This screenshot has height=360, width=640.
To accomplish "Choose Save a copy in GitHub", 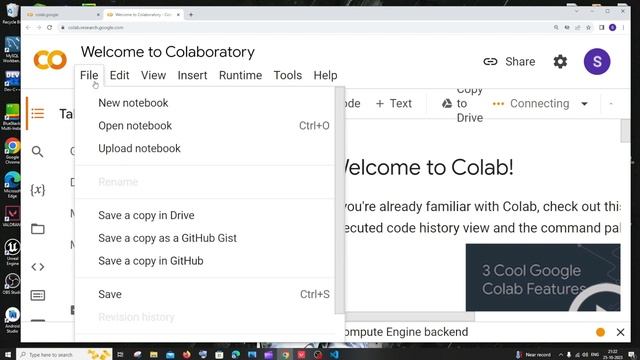I will pyautogui.click(x=205, y=261).
